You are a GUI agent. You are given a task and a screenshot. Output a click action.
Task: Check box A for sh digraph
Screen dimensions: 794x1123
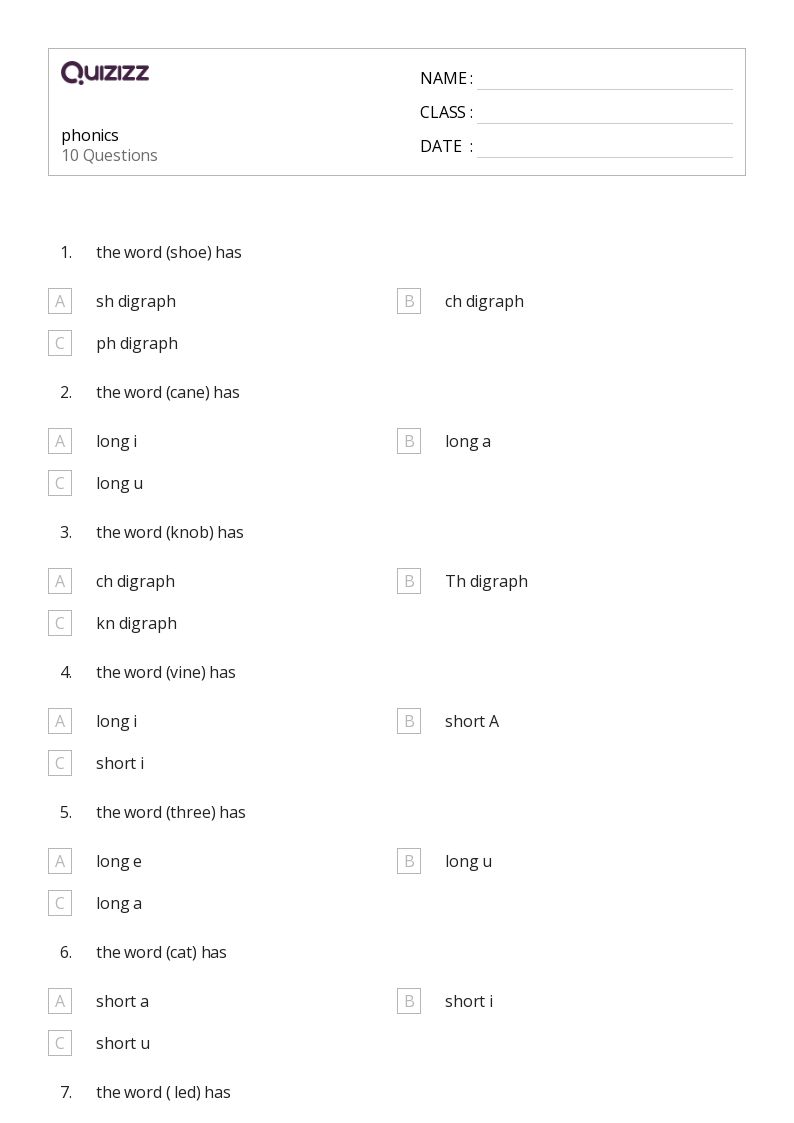(60, 302)
